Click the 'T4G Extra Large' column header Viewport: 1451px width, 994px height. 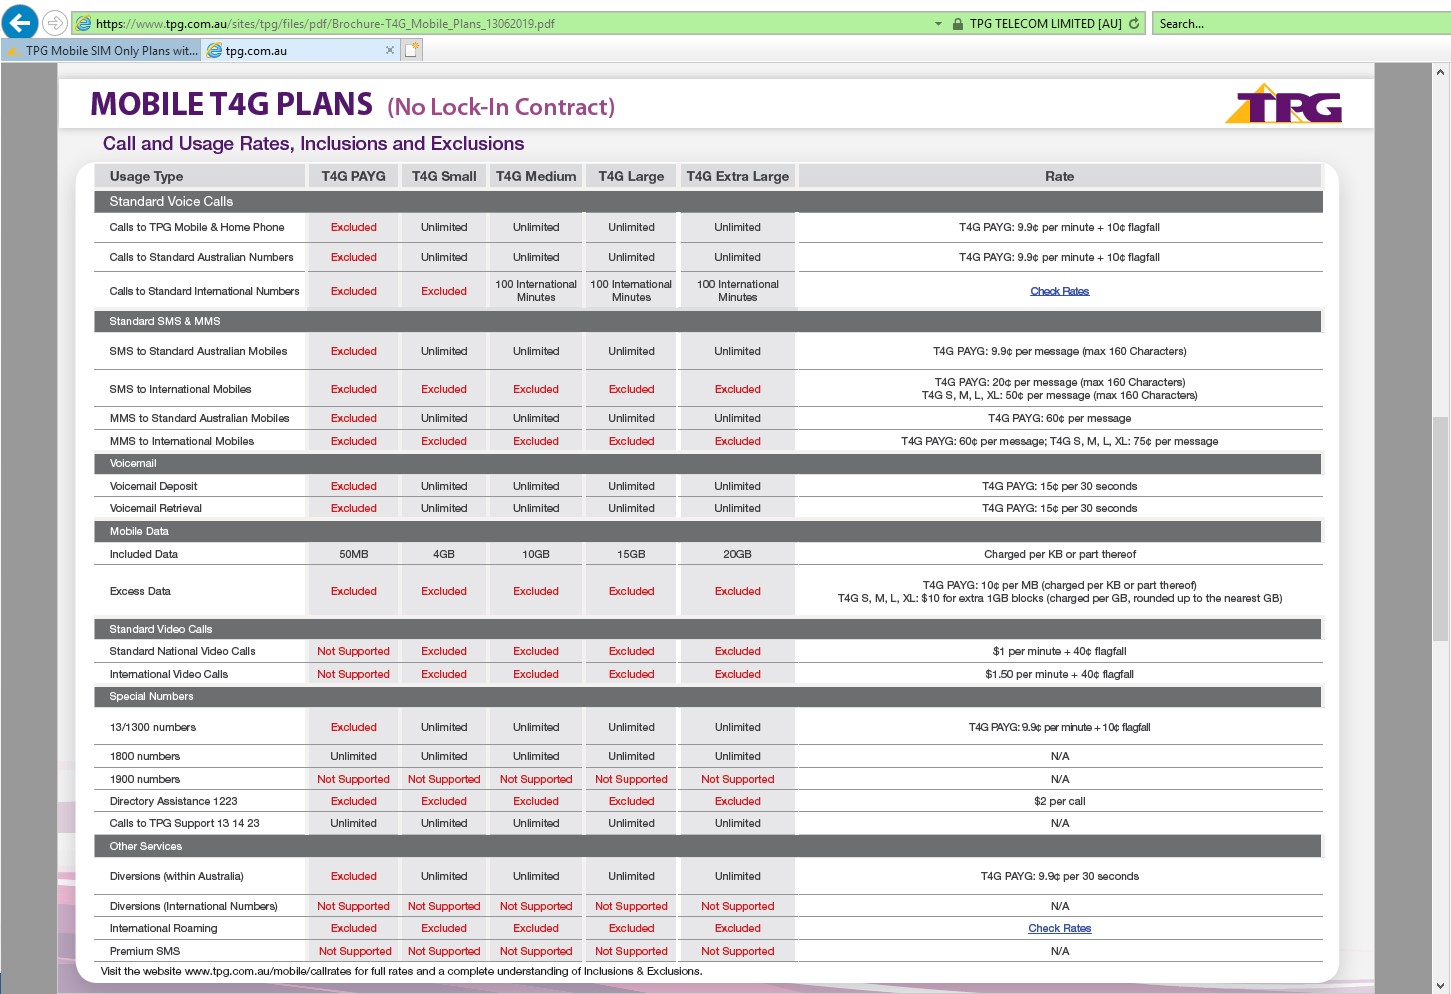tap(737, 176)
